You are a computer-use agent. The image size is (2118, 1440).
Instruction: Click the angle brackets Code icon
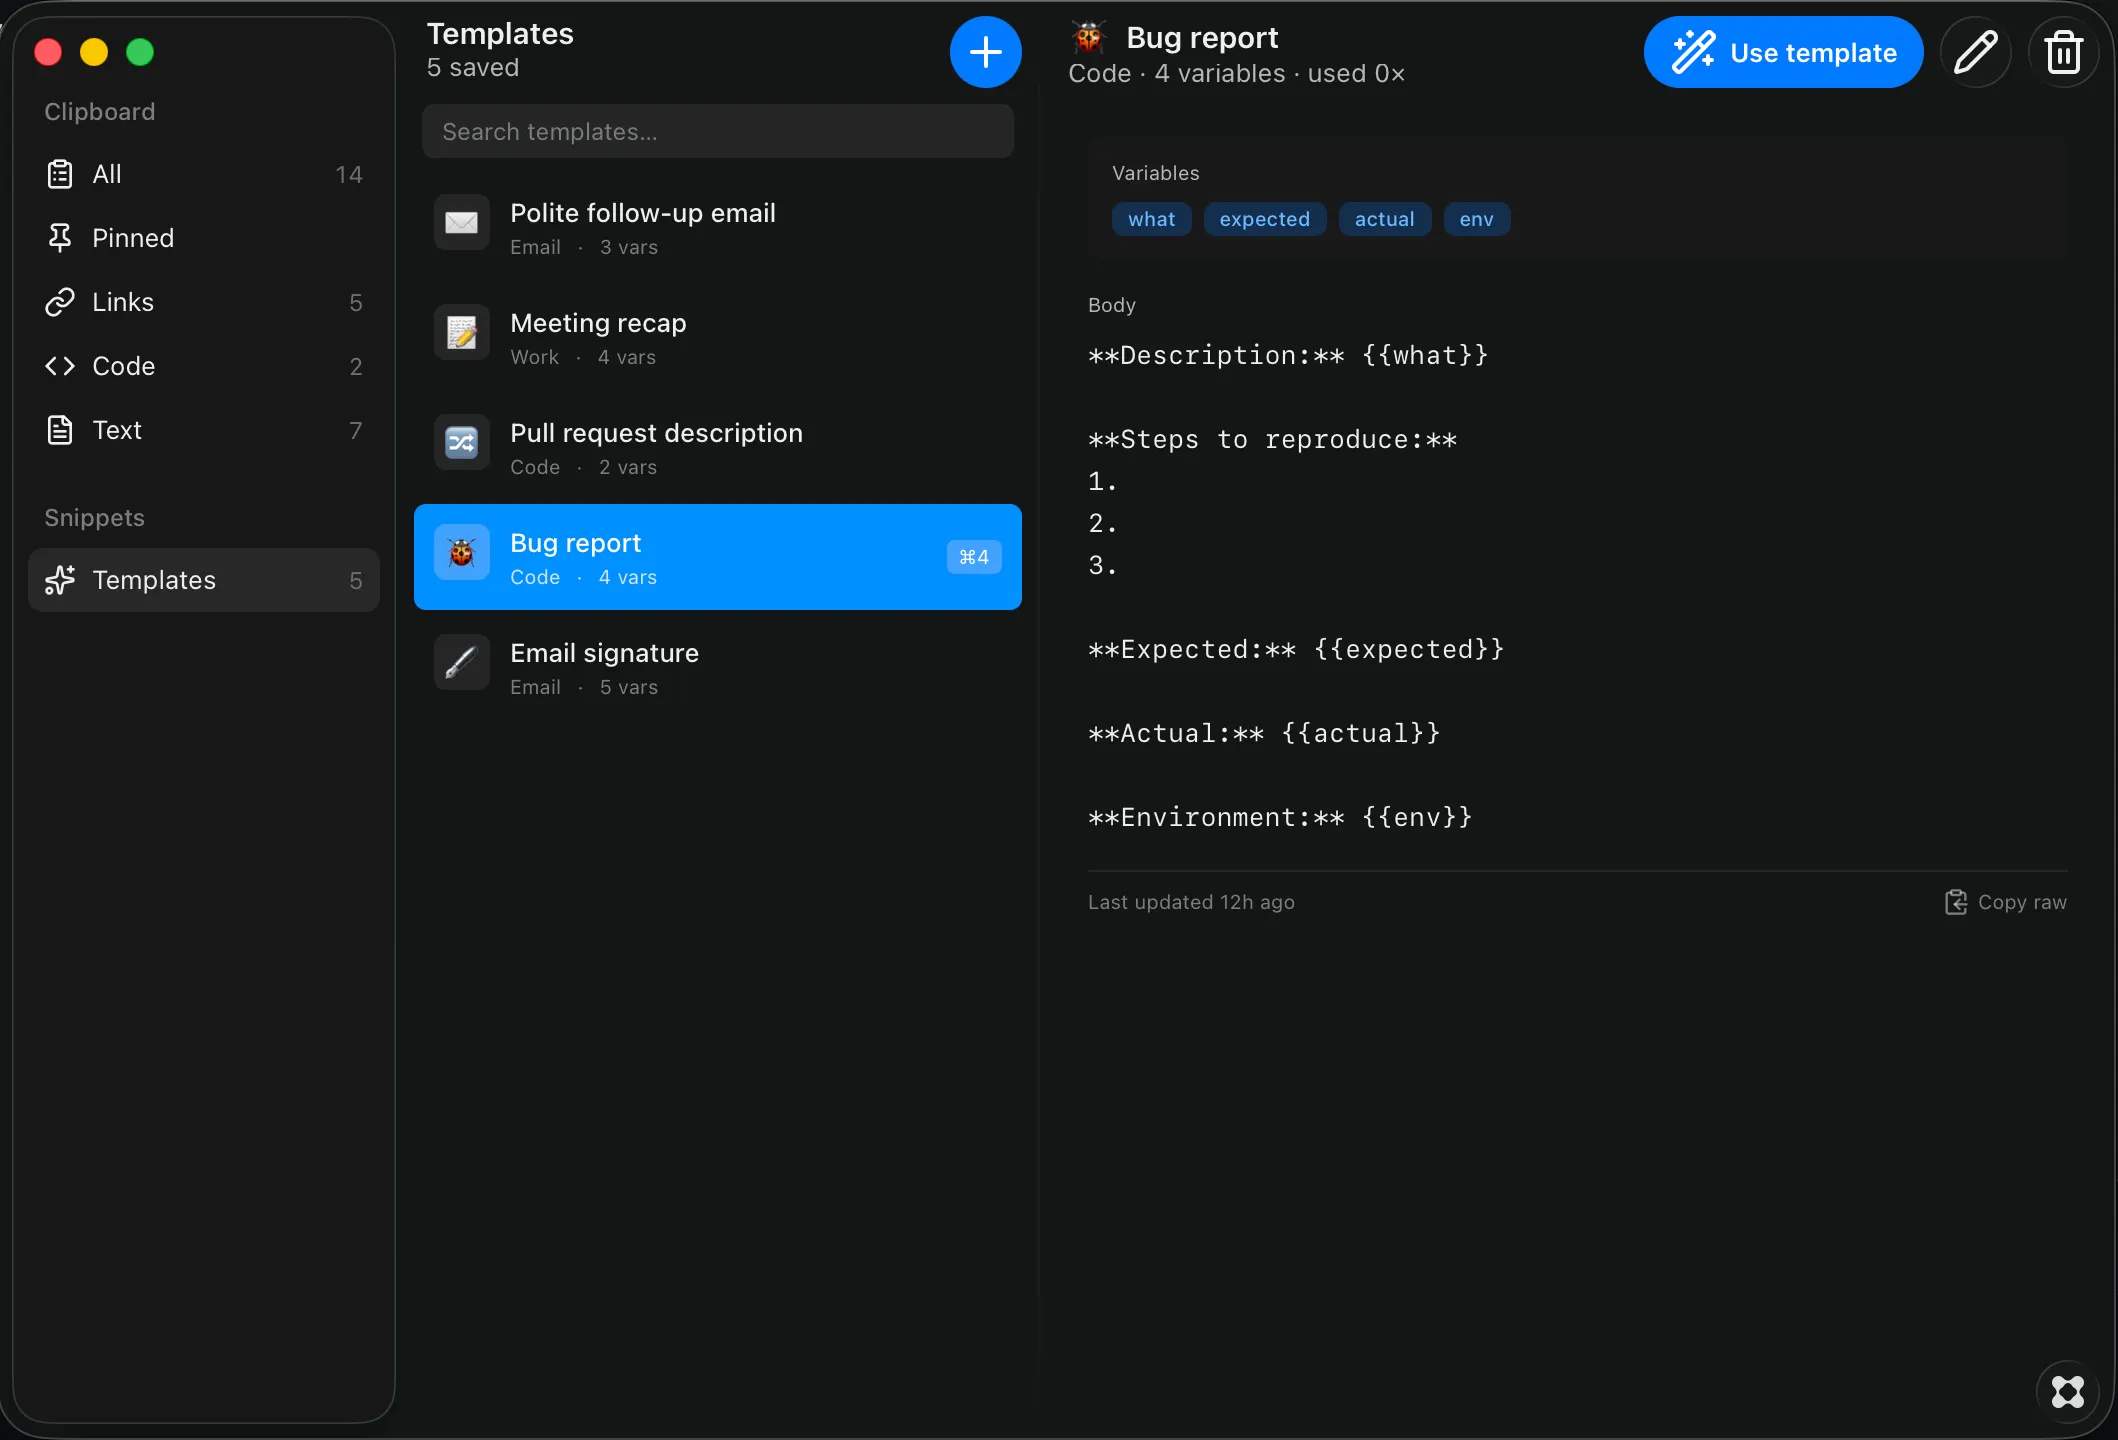tap(60, 366)
